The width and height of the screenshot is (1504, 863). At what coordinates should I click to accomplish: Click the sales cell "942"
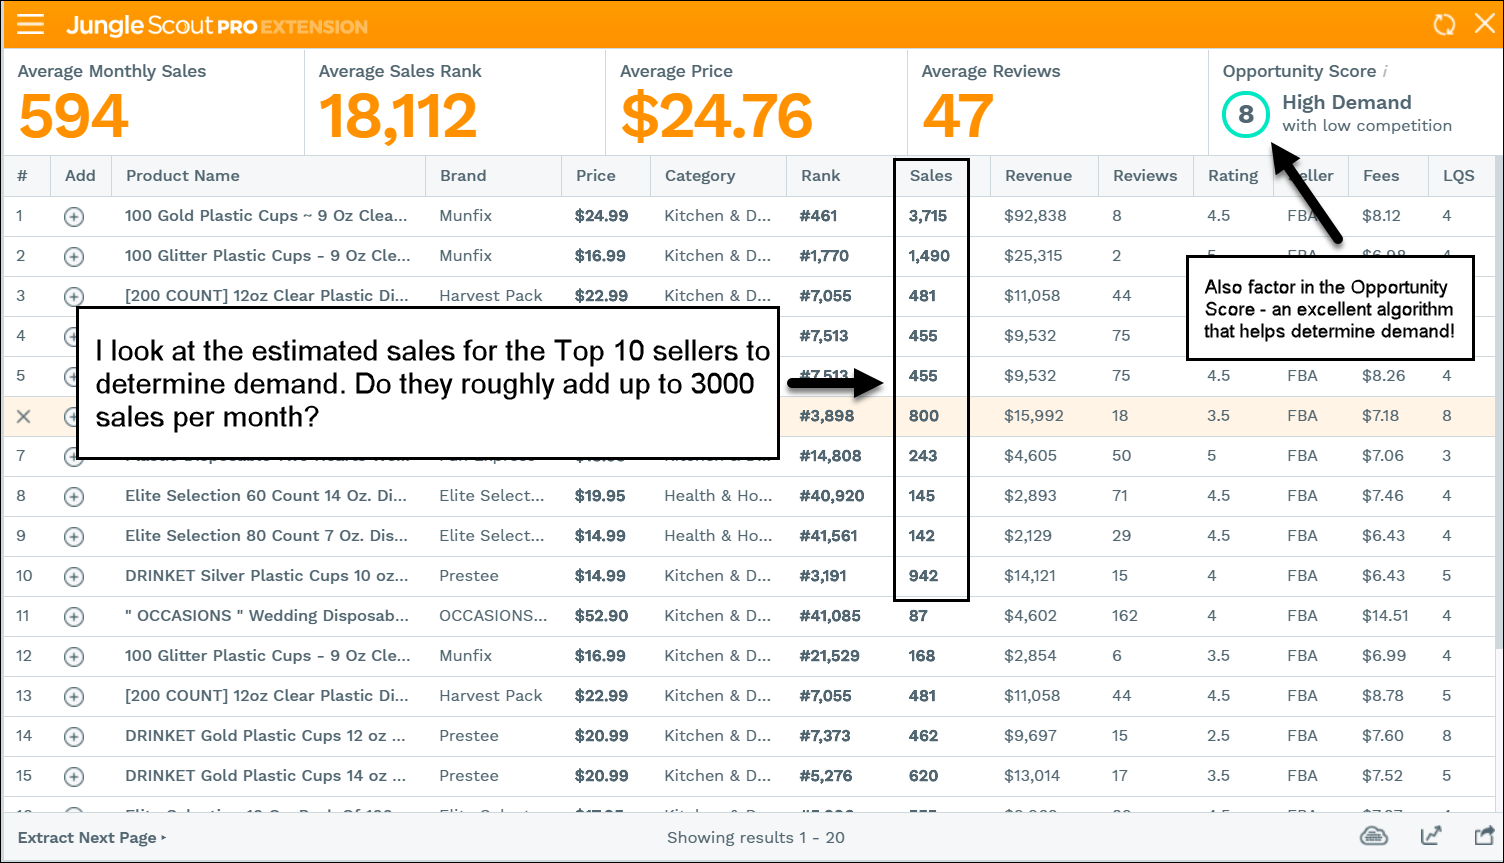coord(923,576)
